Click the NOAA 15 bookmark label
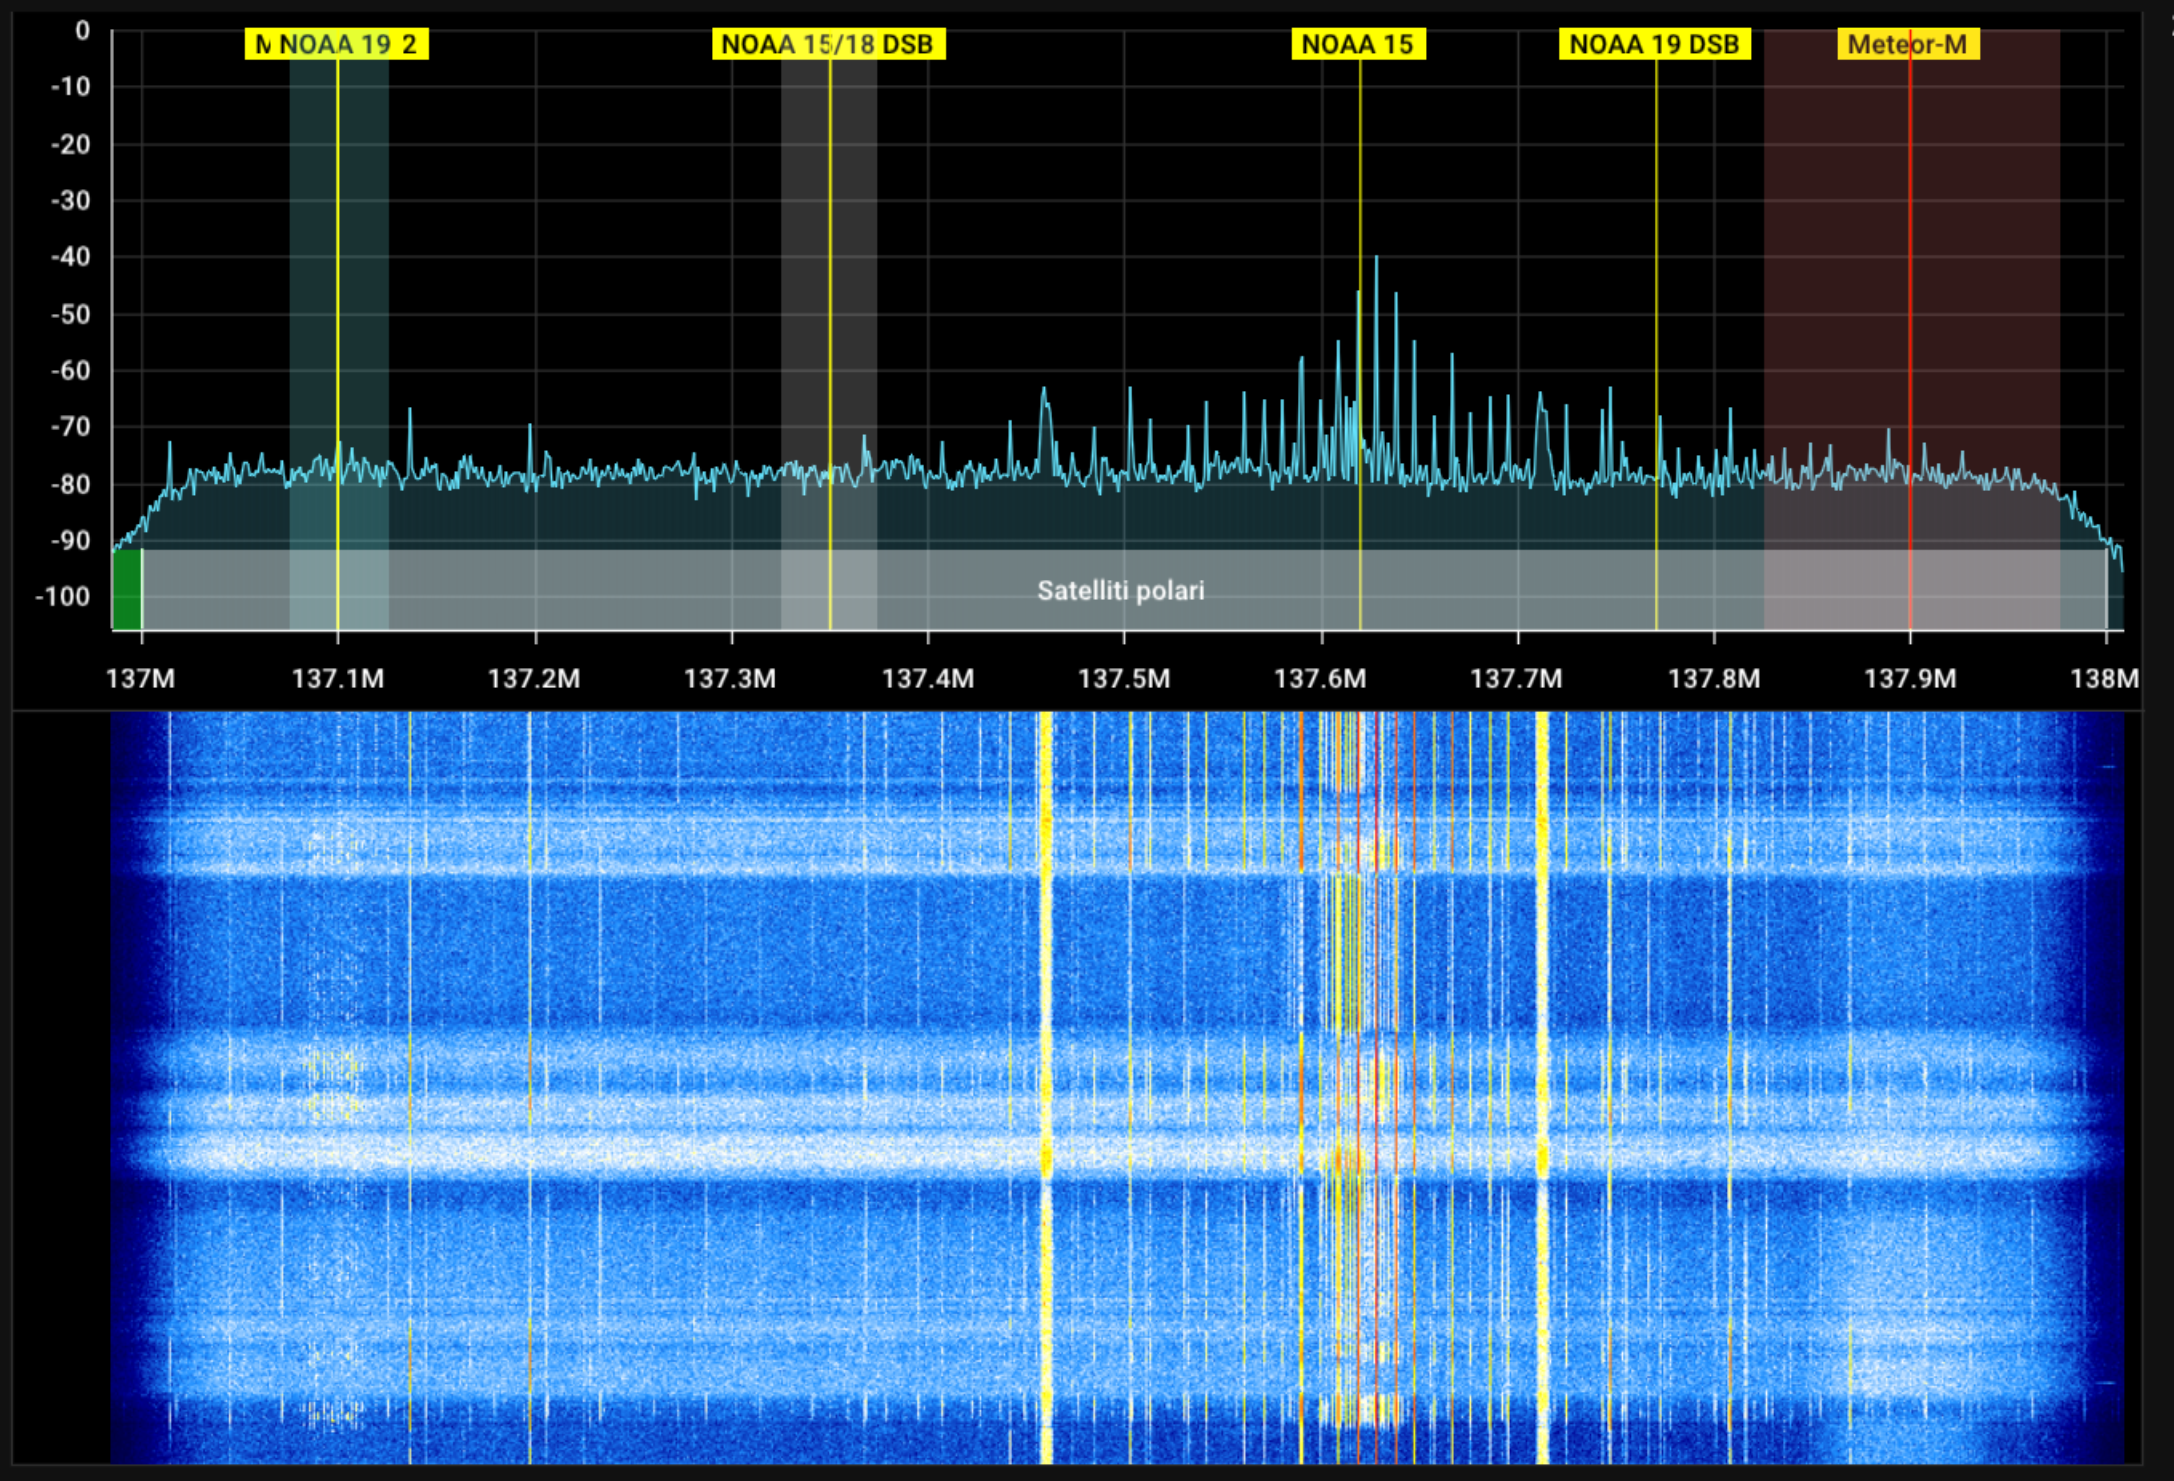The width and height of the screenshot is (2174, 1481). click(1358, 44)
